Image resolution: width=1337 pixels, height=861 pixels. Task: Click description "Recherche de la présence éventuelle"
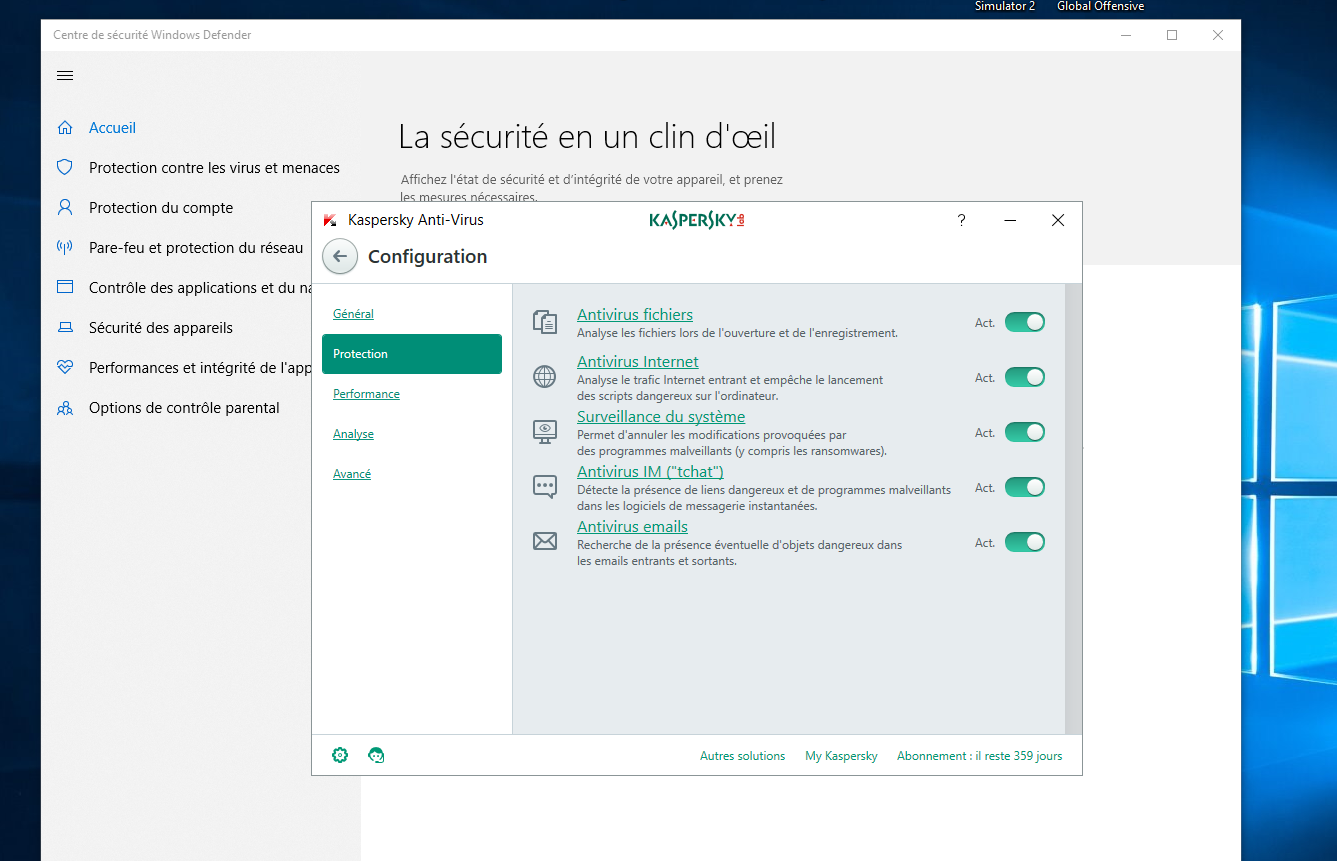coord(739,553)
